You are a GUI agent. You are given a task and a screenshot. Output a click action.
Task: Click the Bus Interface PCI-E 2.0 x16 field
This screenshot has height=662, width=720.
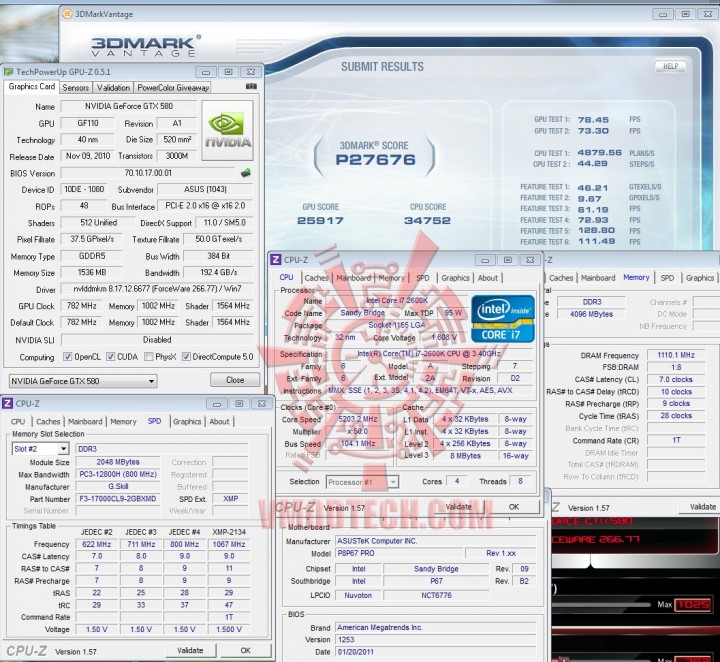(x=205, y=206)
